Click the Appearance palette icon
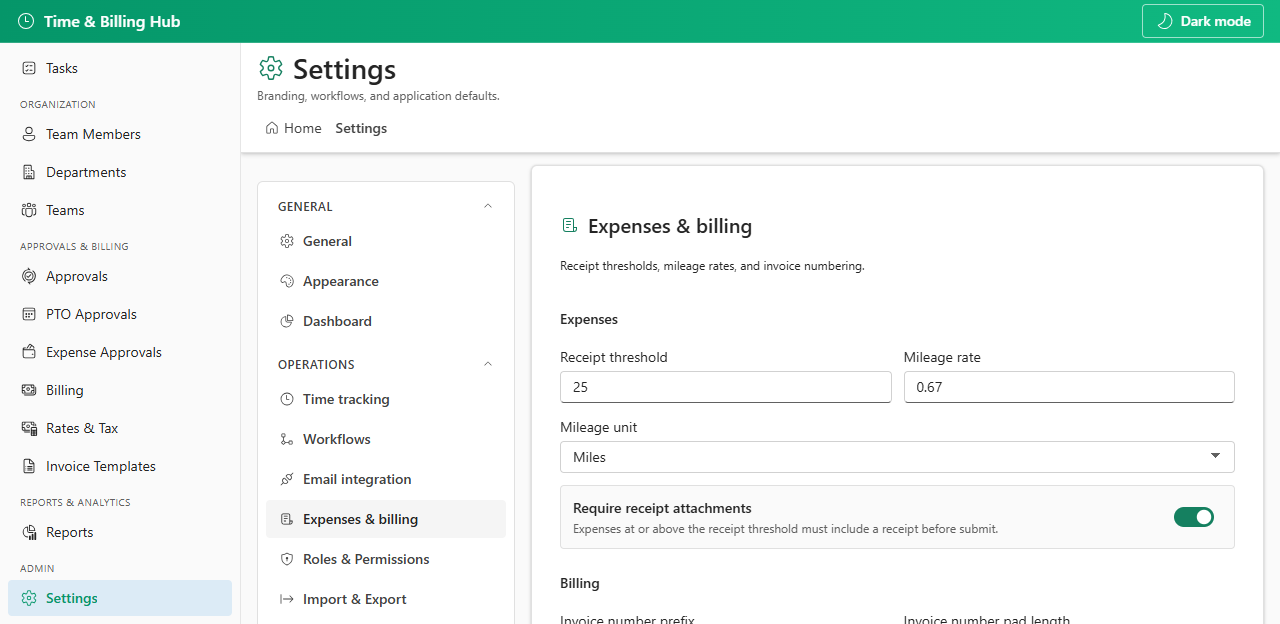 [287, 281]
